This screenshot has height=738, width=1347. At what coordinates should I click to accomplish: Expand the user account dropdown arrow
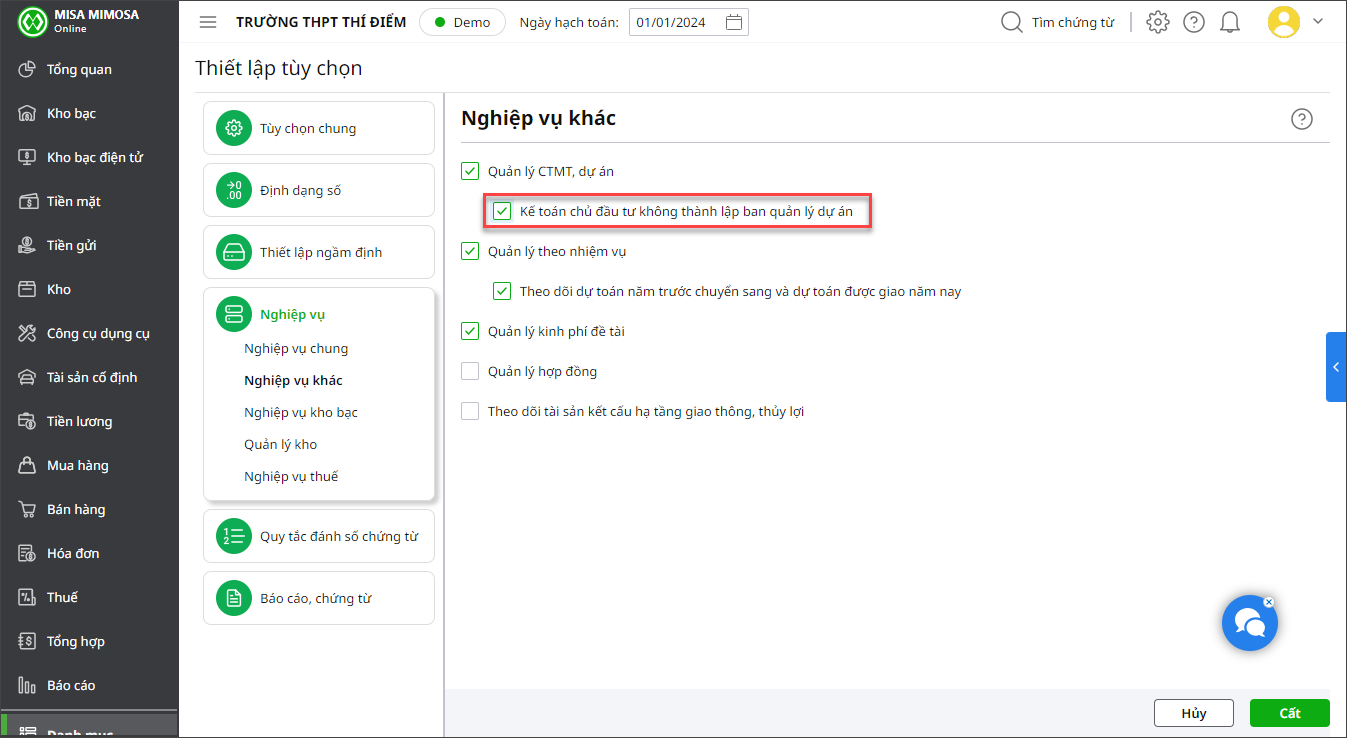pos(1318,21)
